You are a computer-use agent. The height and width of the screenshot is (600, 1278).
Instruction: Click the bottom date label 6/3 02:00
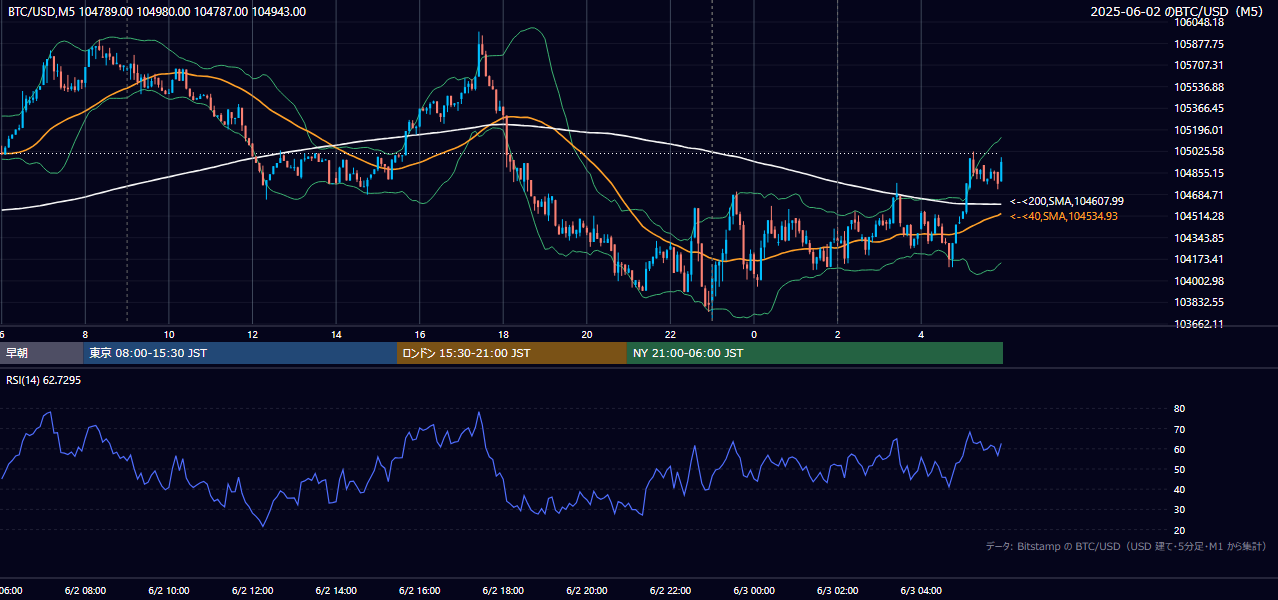coord(838,591)
